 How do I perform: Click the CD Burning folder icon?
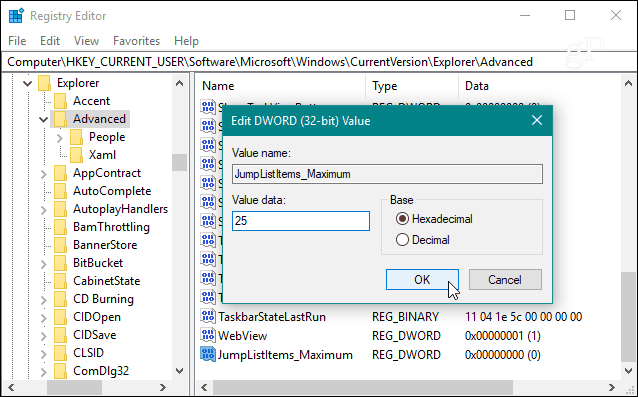click(60, 299)
